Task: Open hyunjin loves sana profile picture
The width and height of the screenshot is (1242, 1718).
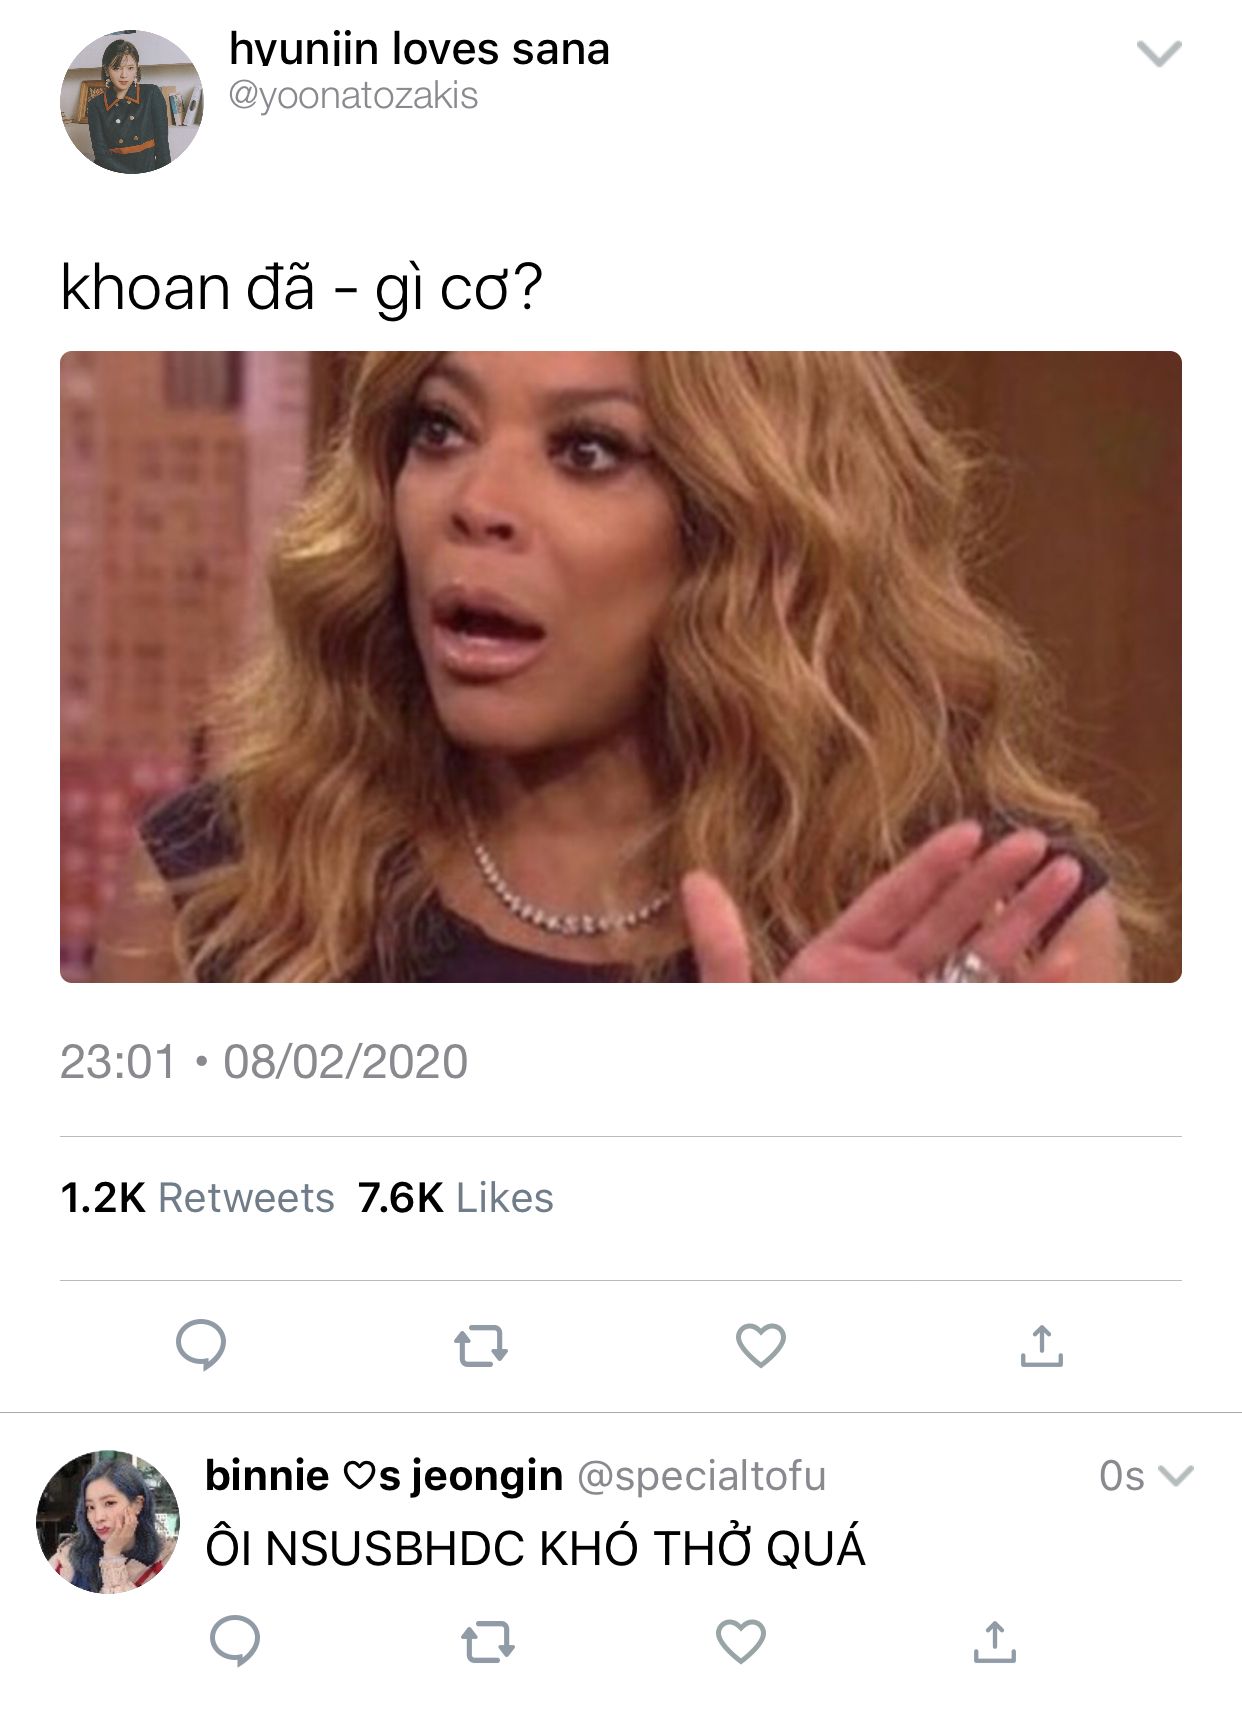Action: pyautogui.click(x=132, y=102)
